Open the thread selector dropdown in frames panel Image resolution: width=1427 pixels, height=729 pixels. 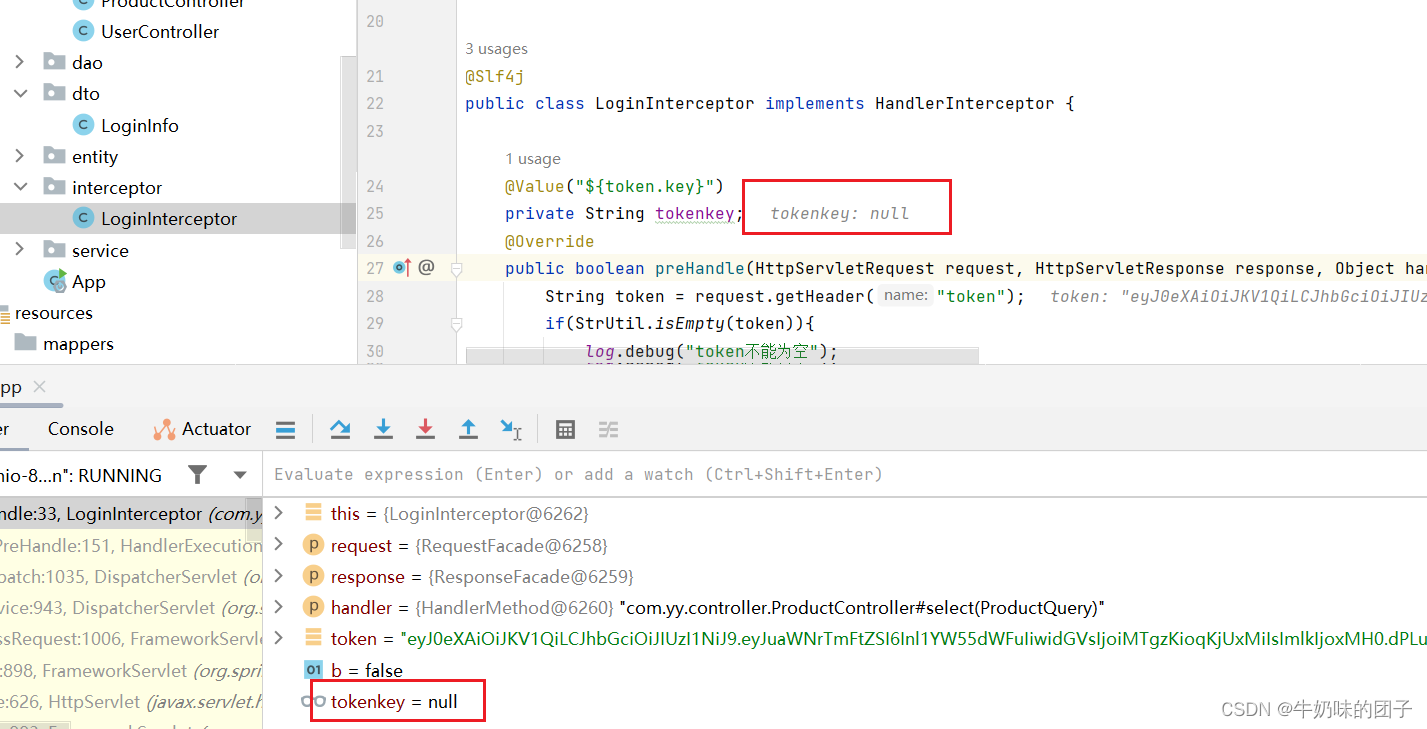[x=238, y=475]
